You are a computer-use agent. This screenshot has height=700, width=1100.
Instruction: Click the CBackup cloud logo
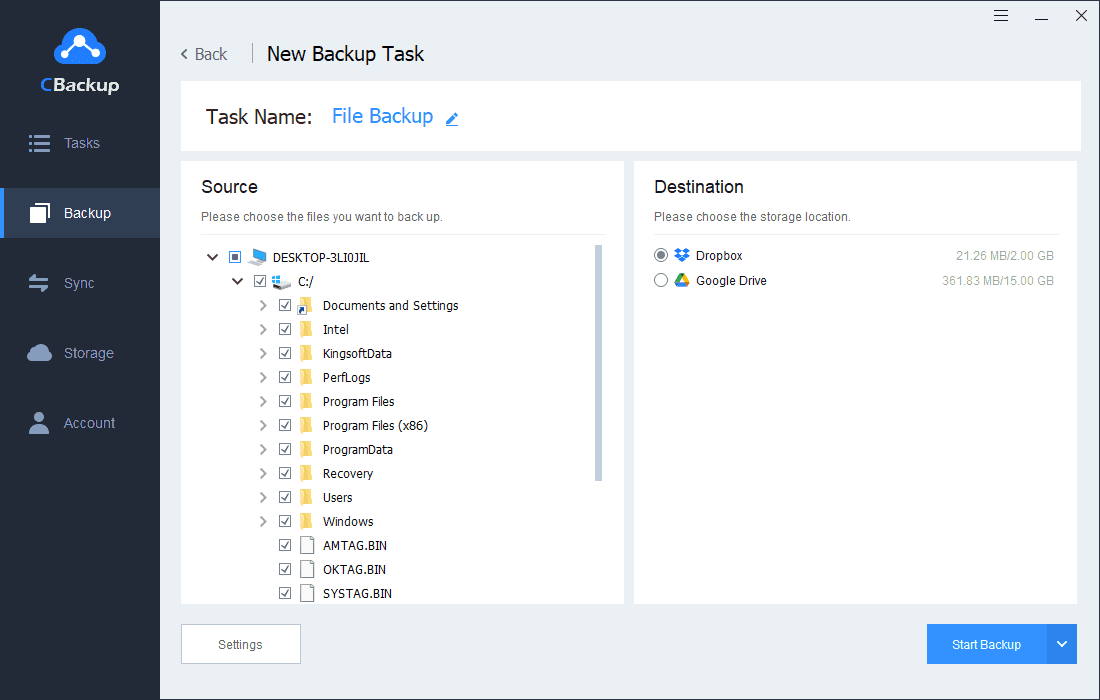[79, 48]
